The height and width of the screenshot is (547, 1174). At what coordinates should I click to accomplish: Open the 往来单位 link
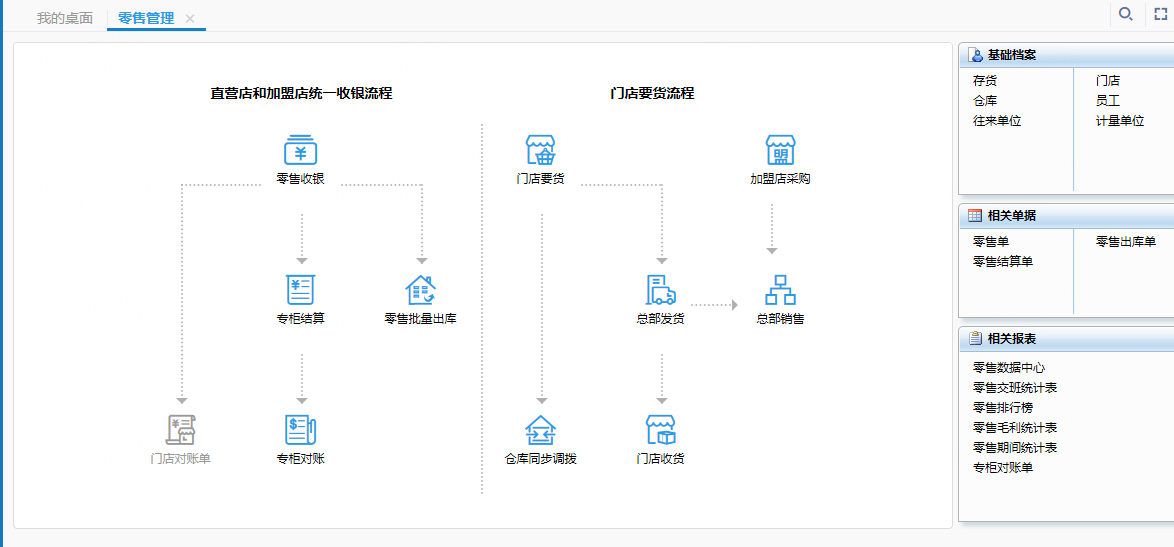pos(997,120)
